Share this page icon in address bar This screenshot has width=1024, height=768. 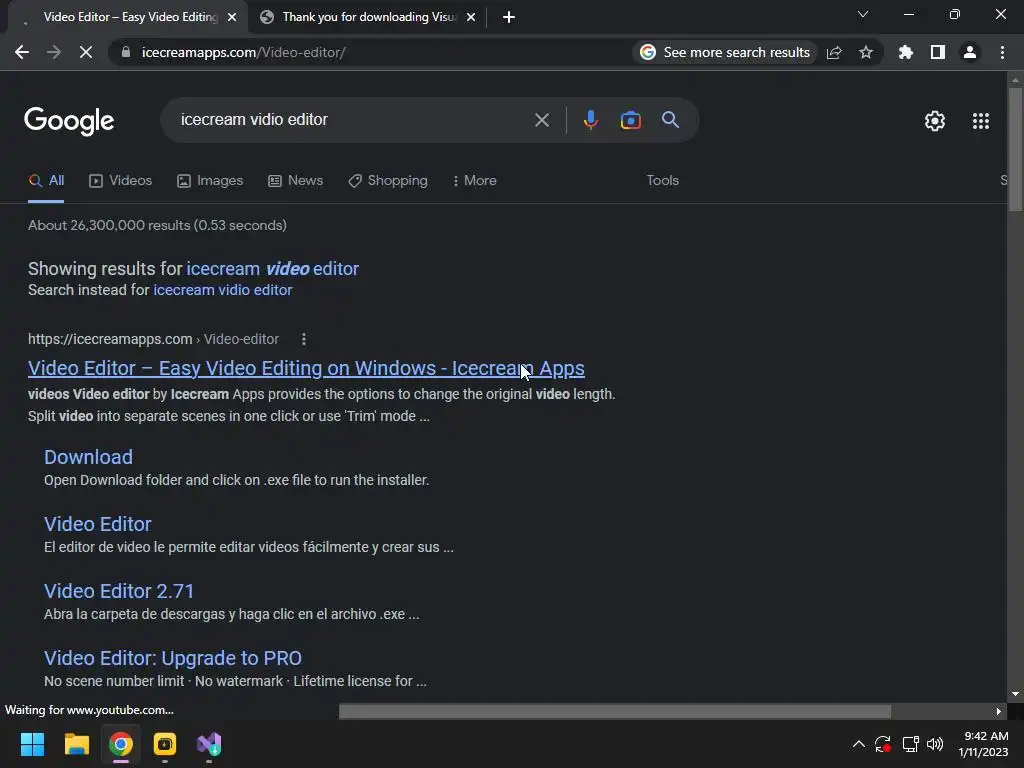(834, 52)
